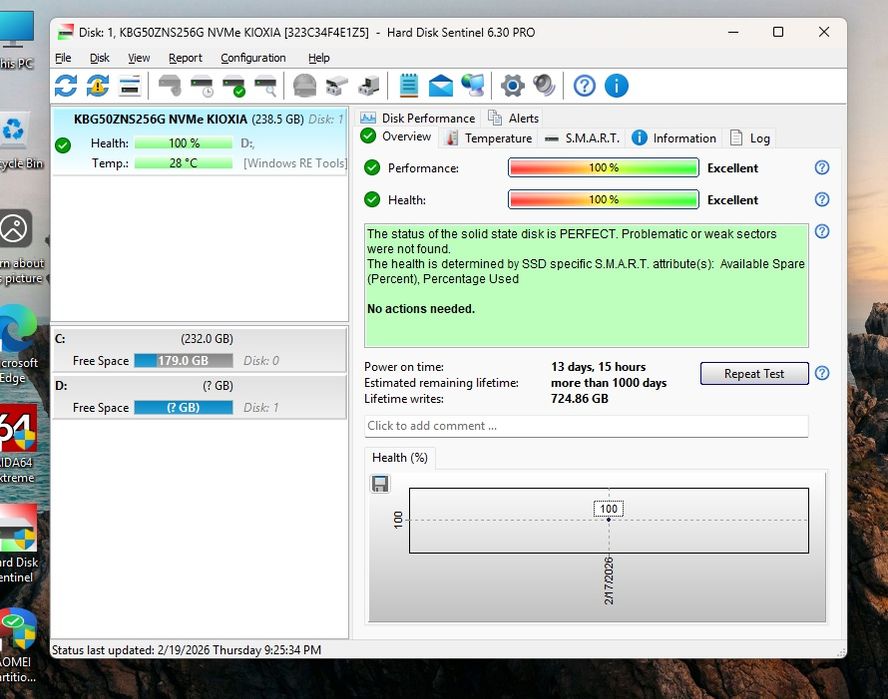Screen dimensions: 888x699
Task: Click the globe and monitor network icon
Action: point(473,86)
